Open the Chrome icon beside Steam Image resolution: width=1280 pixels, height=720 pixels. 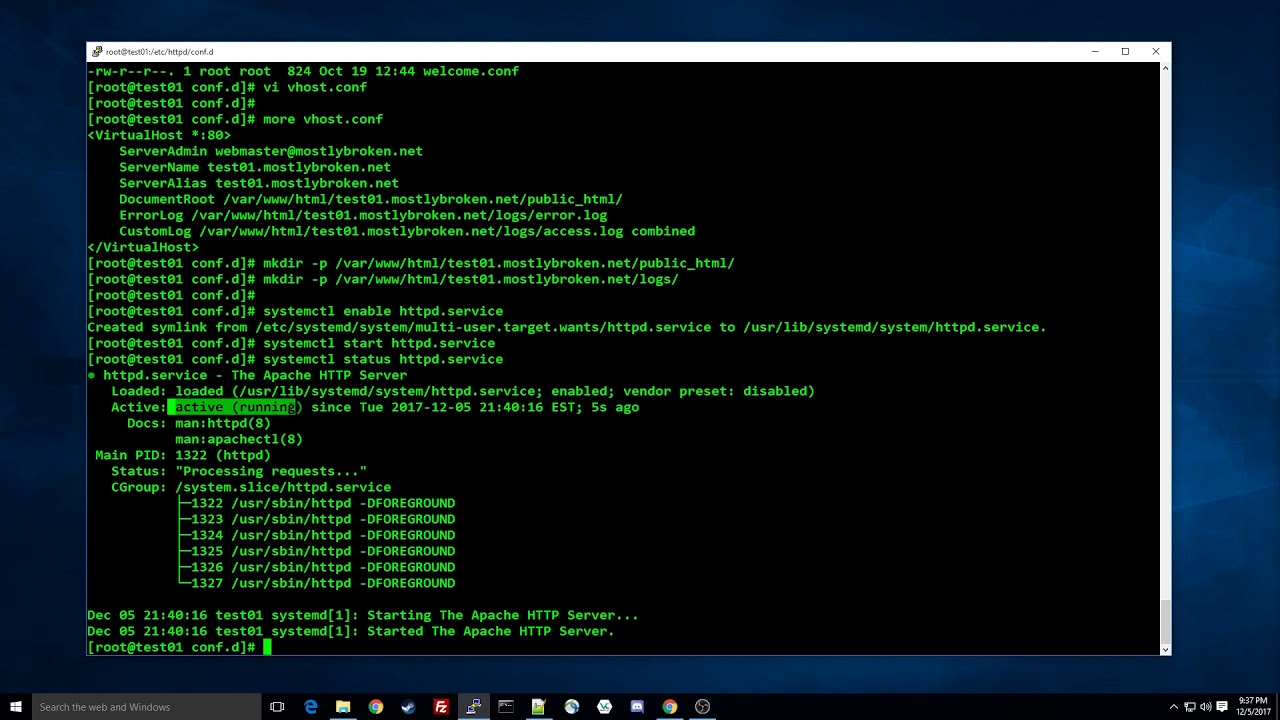[x=375, y=707]
